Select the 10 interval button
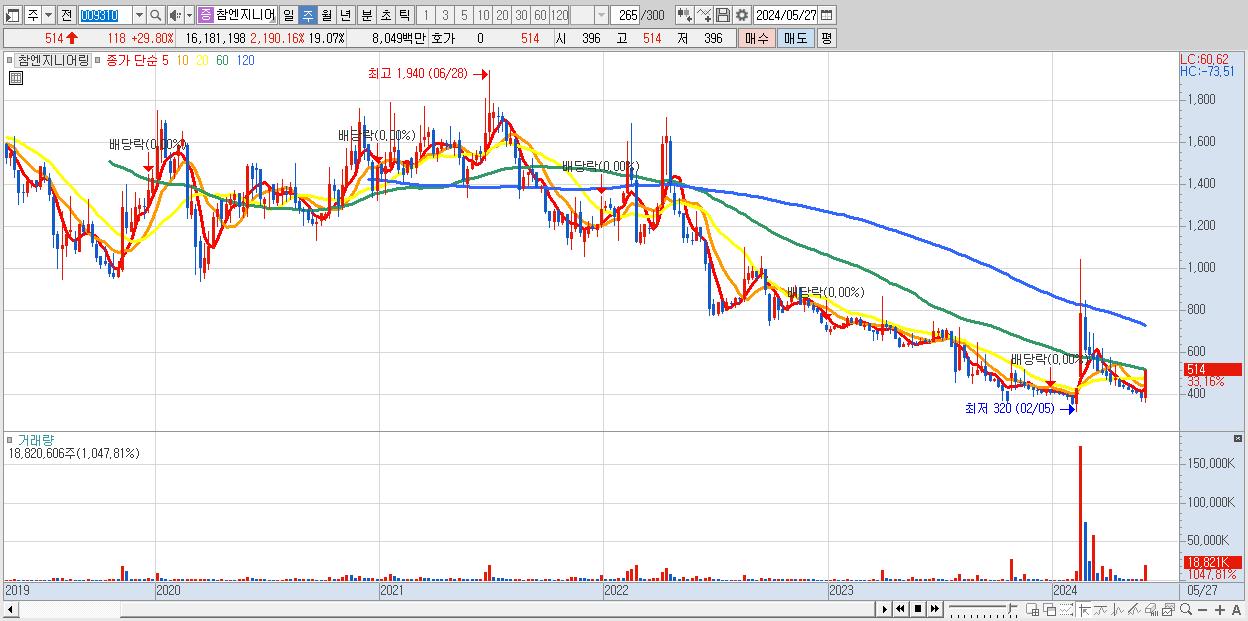The height and width of the screenshot is (621, 1248). [483, 15]
